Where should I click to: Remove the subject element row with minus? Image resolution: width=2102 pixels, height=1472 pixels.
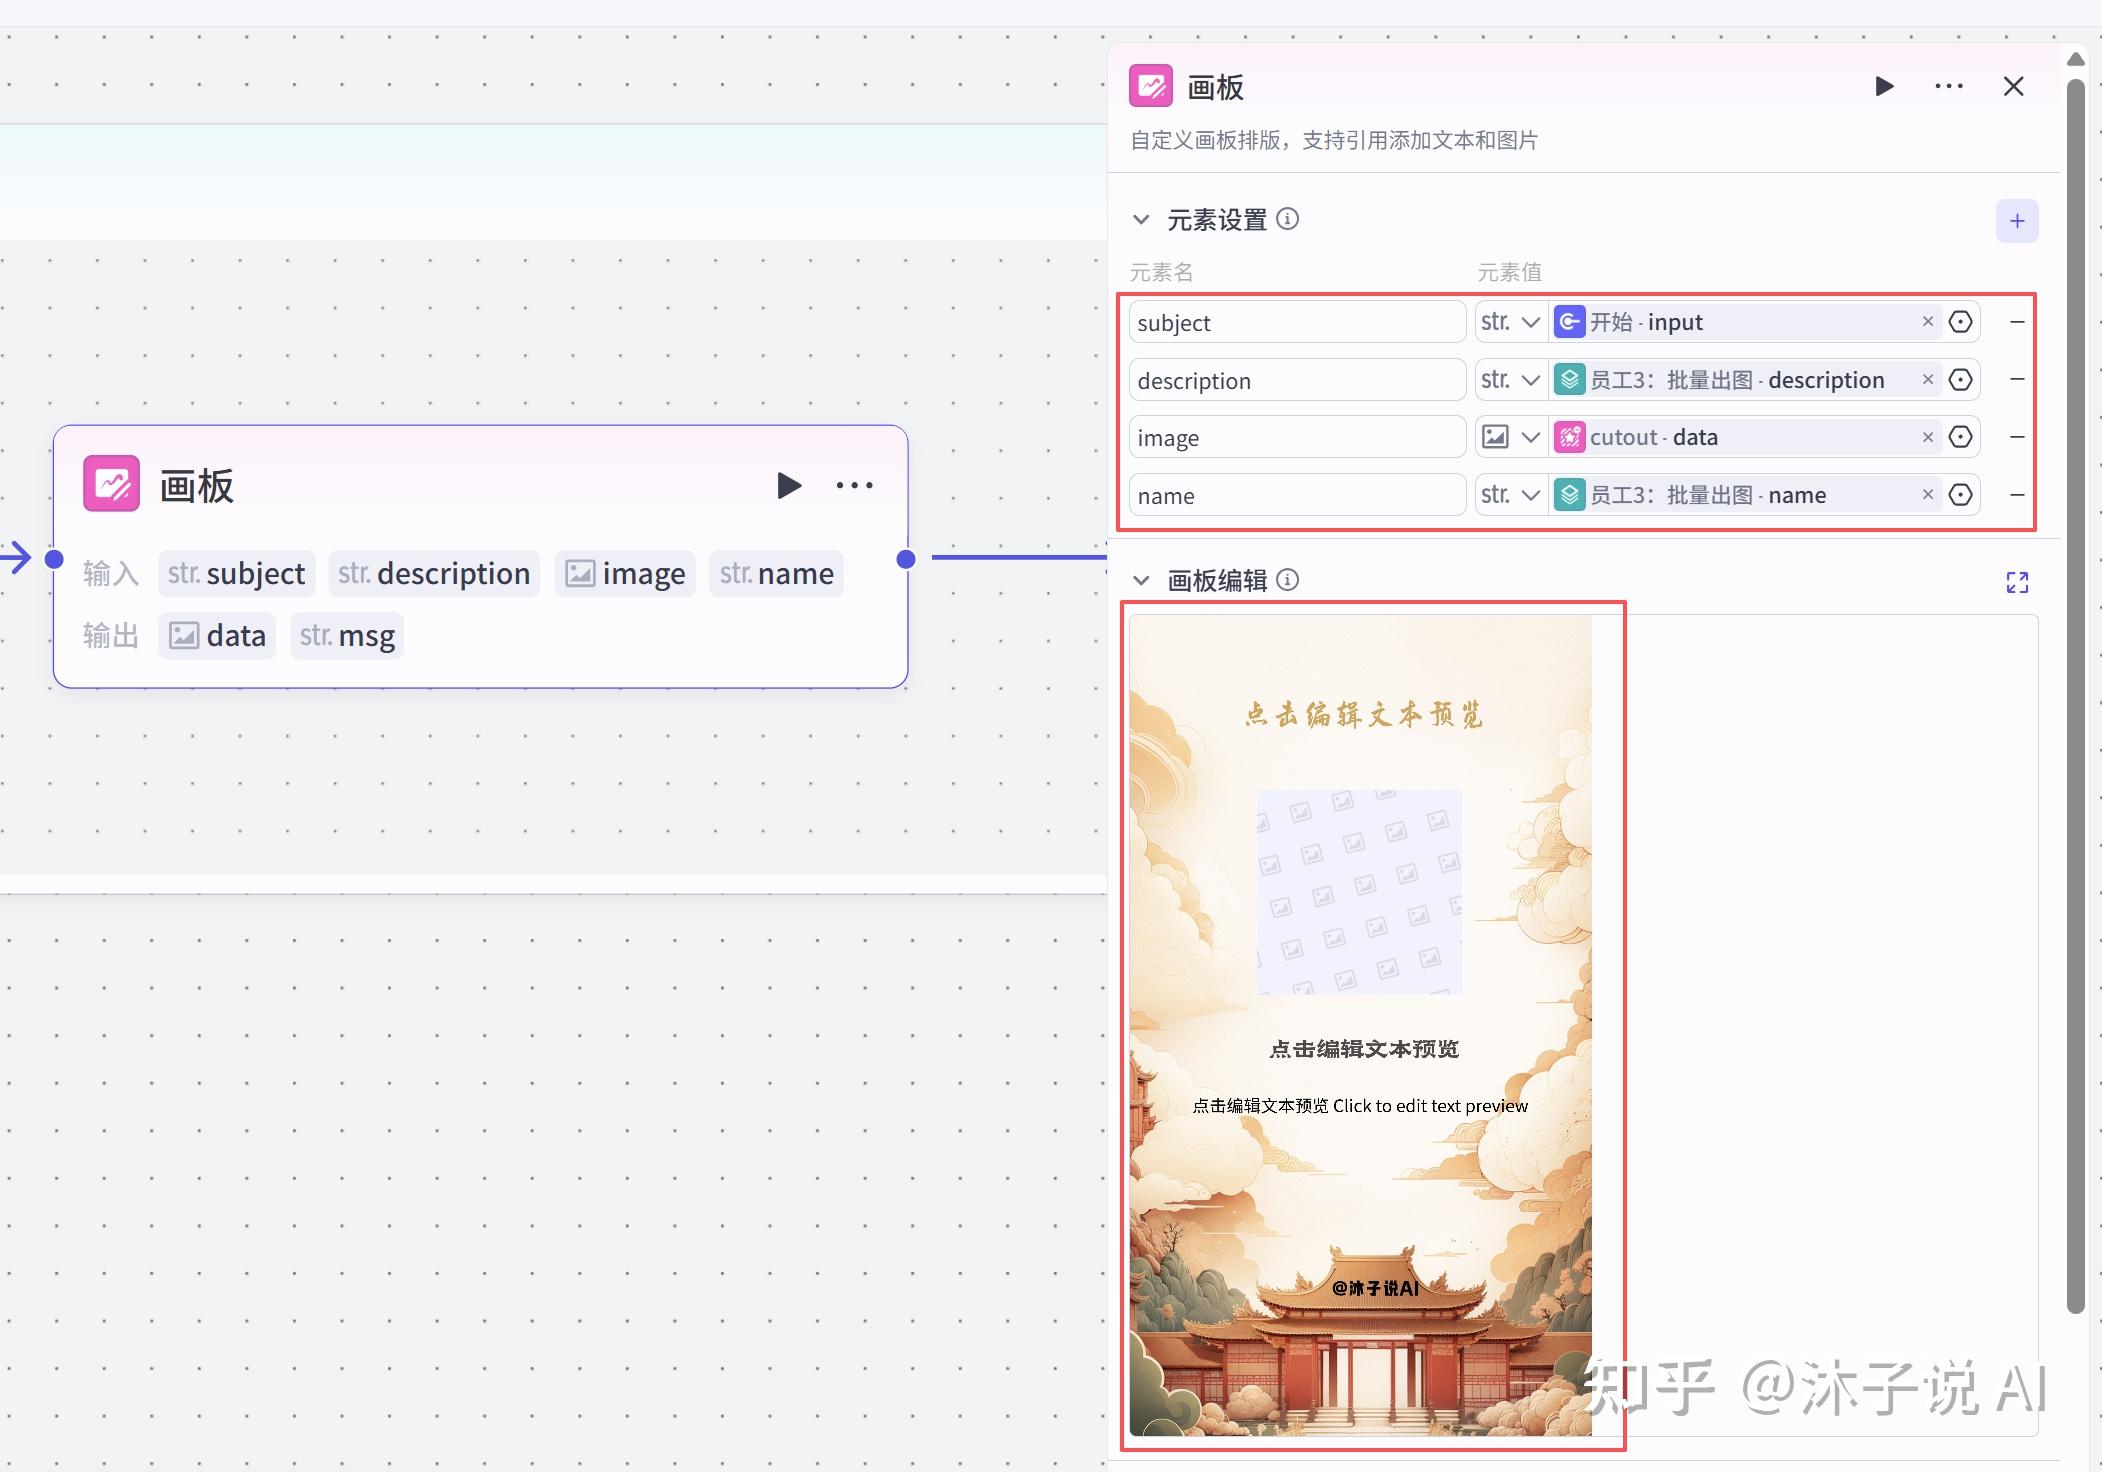click(2017, 322)
